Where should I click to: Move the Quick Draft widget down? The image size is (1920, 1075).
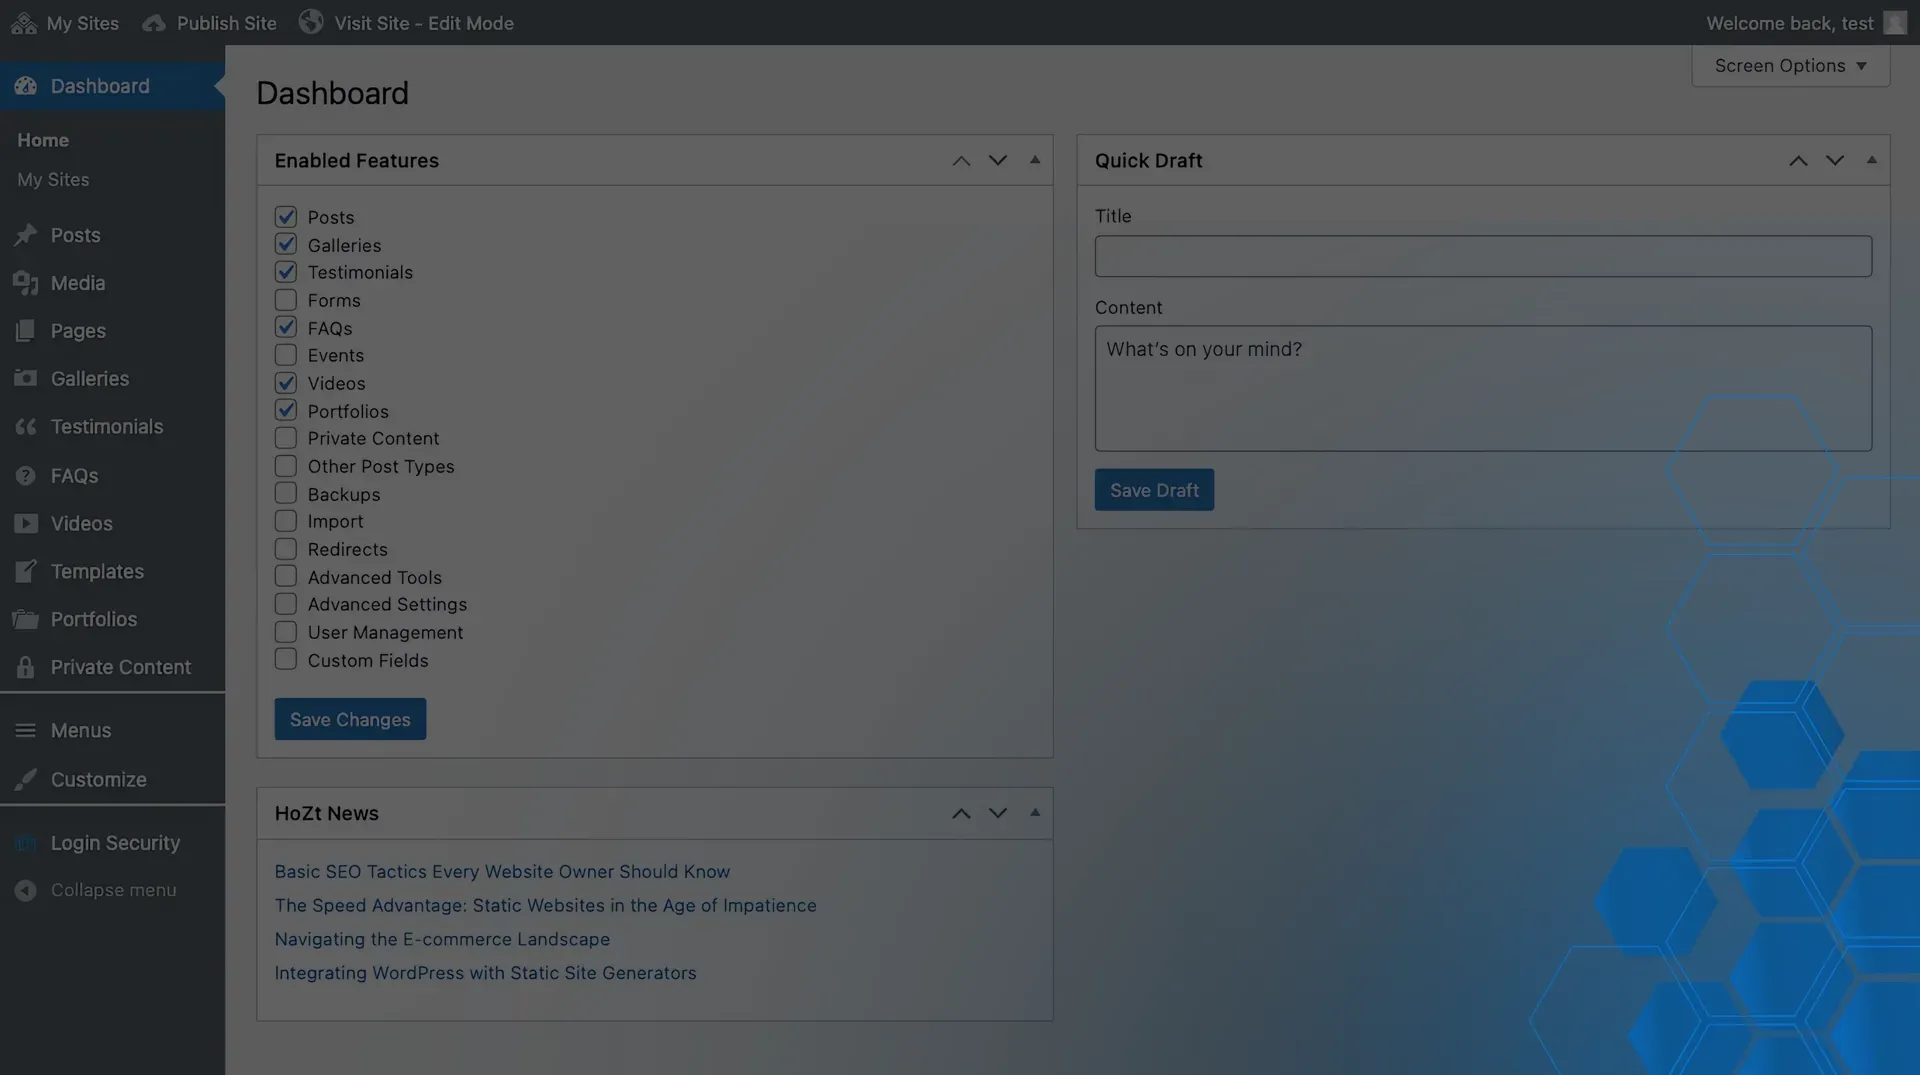coord(1834,160)
